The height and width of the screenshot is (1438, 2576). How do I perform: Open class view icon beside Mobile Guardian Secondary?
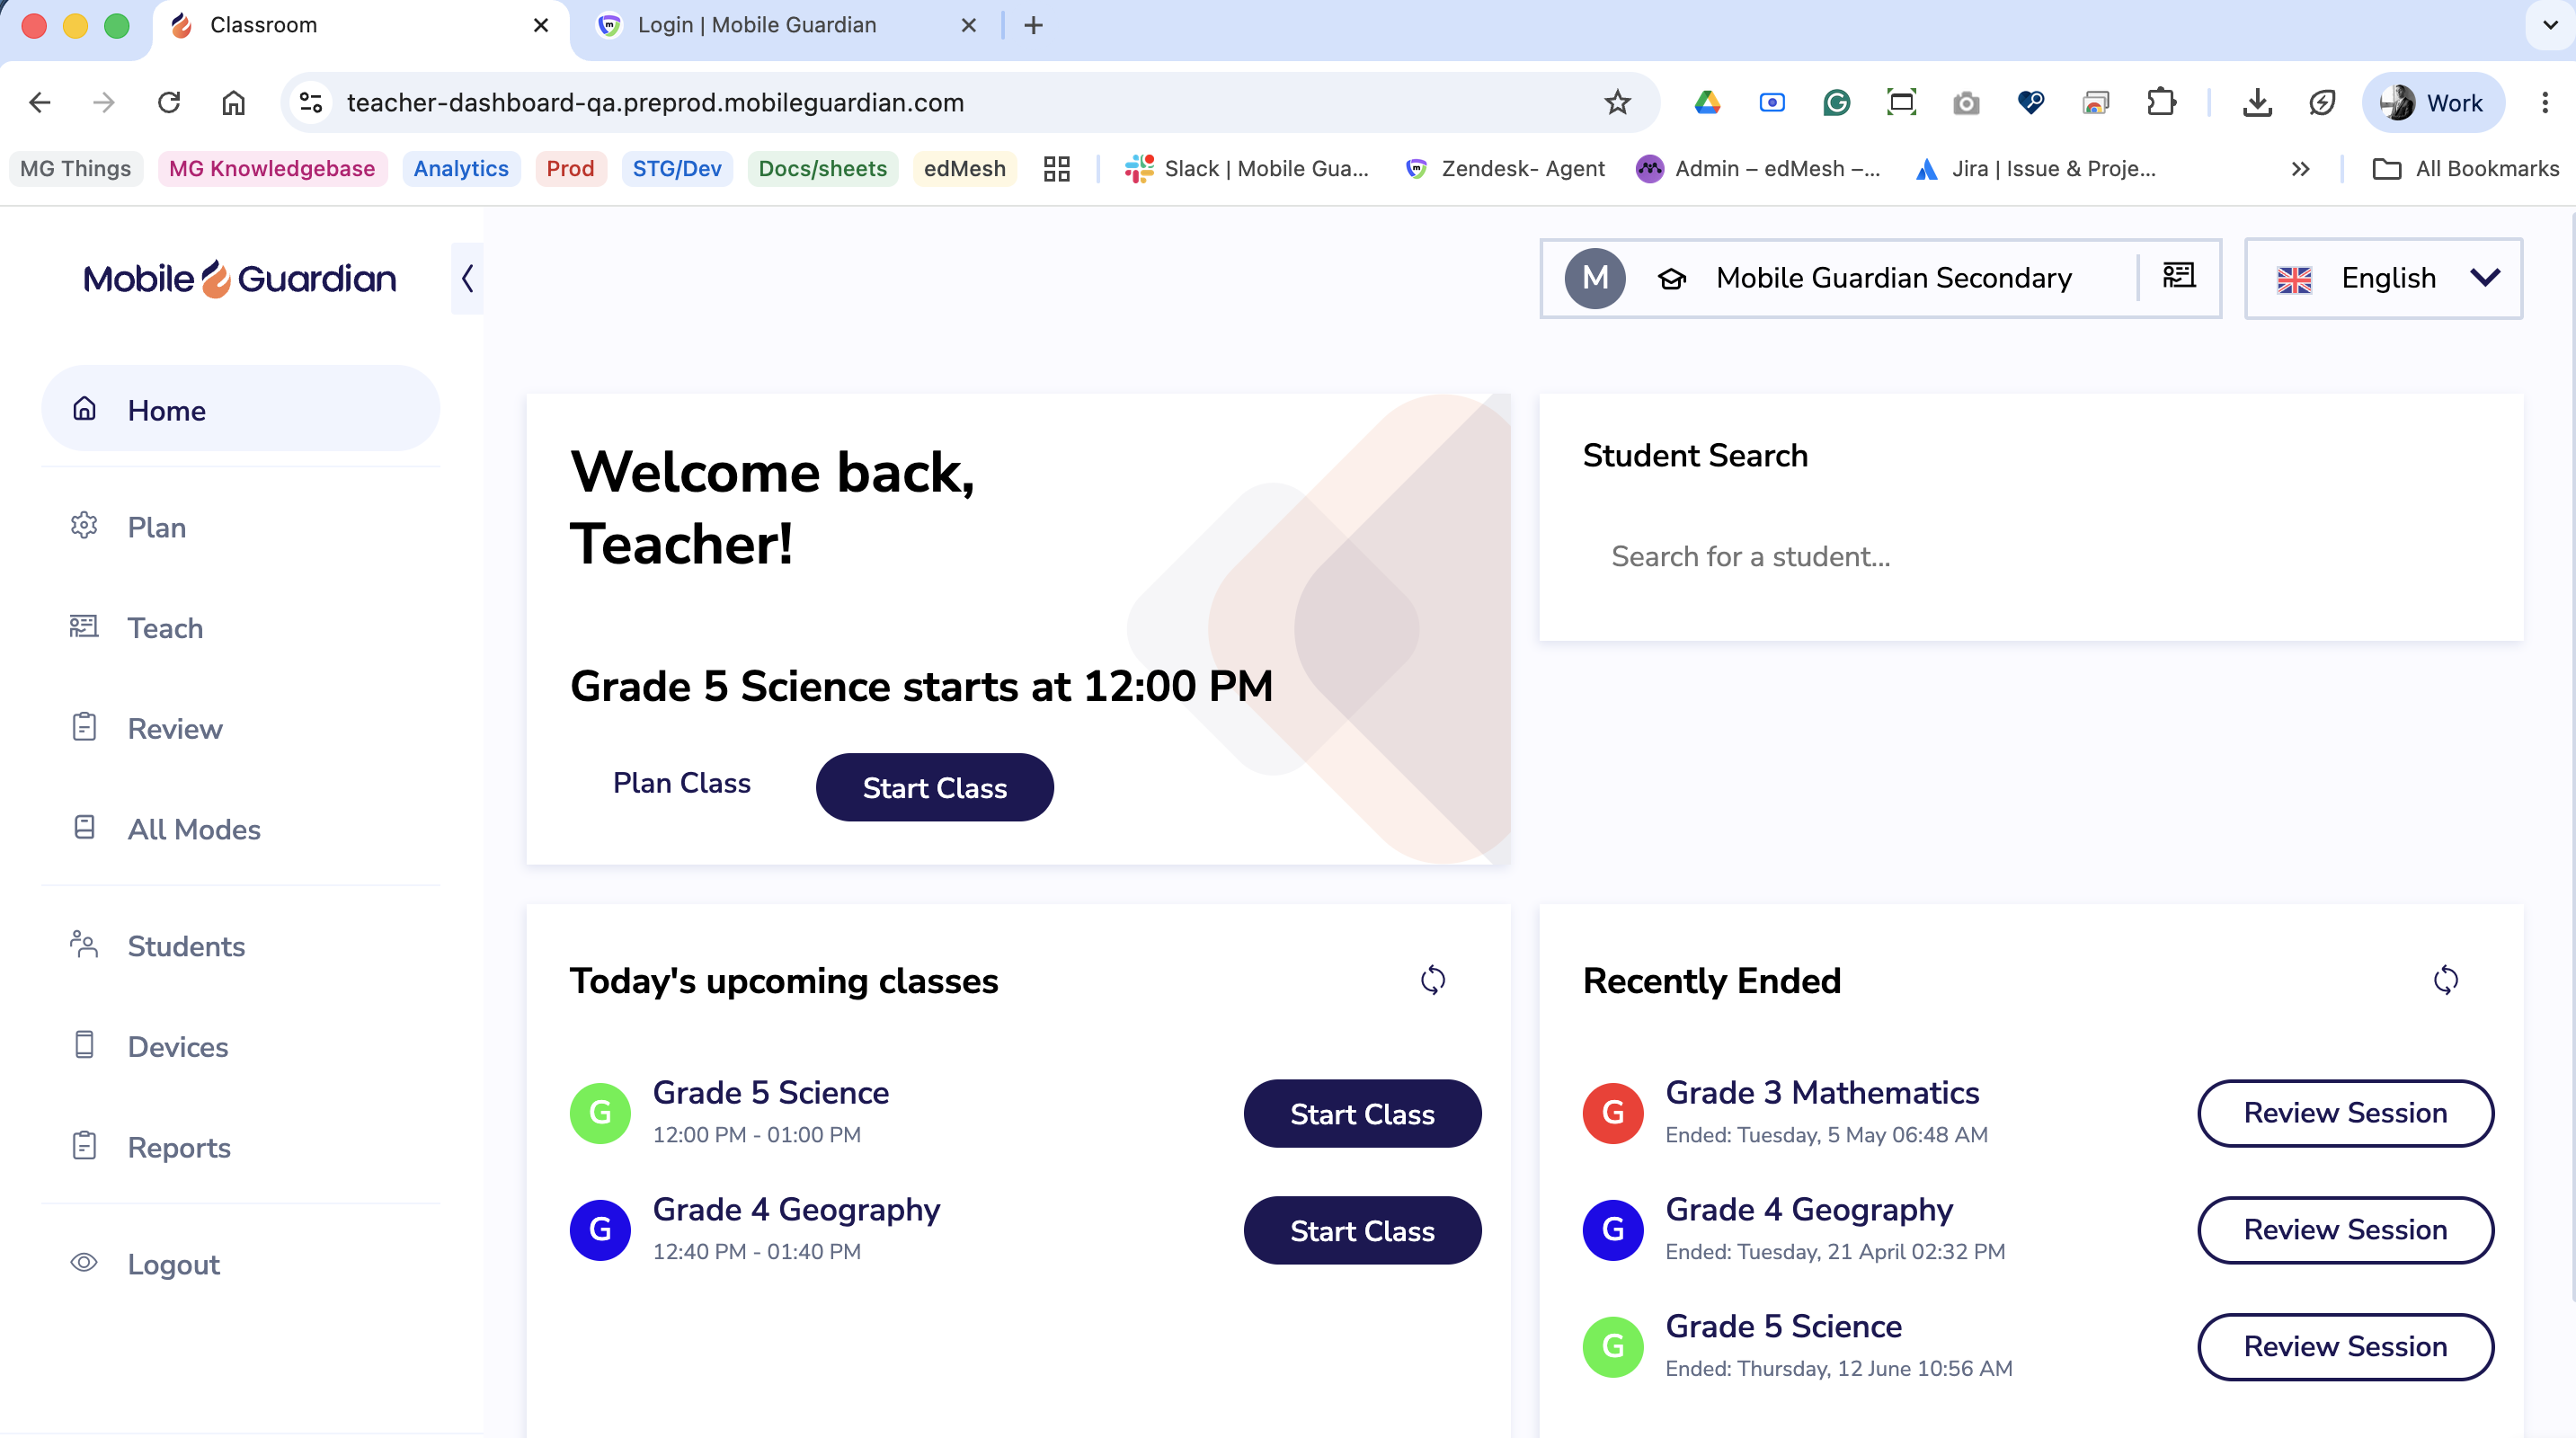(2179, 276)
